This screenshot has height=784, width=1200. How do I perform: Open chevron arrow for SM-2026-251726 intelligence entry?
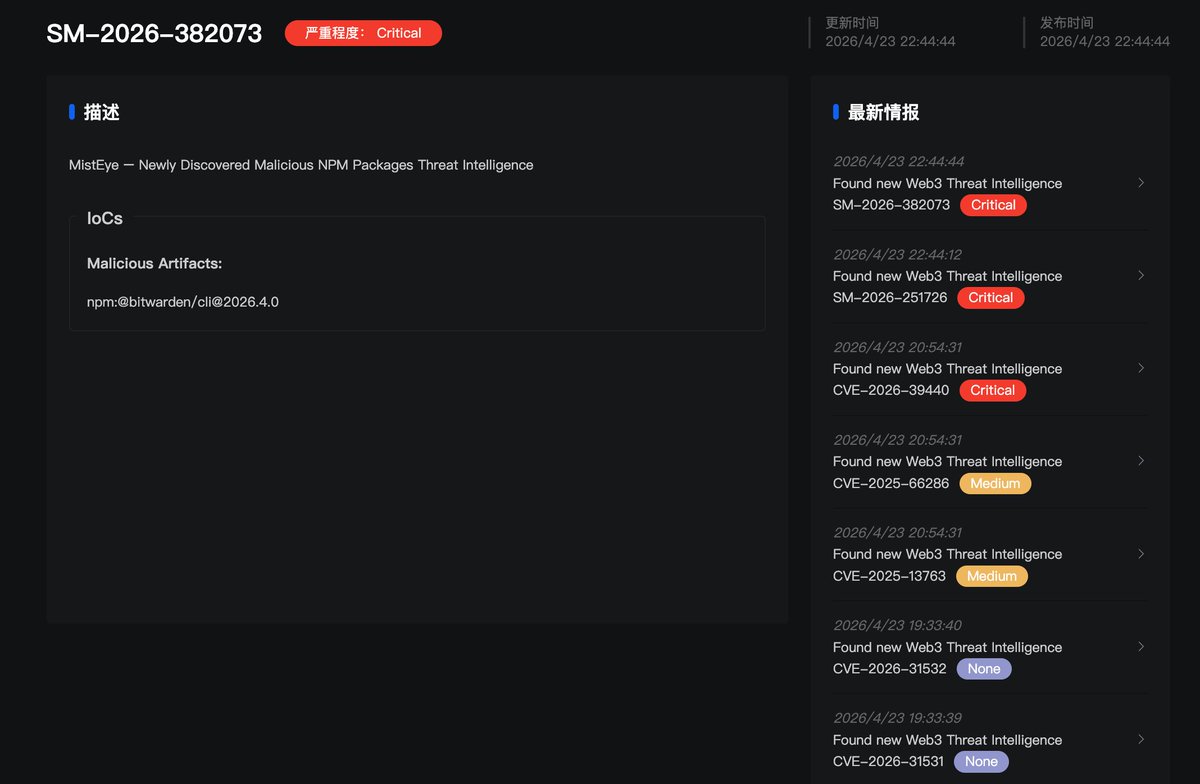tap(1141, 275)
